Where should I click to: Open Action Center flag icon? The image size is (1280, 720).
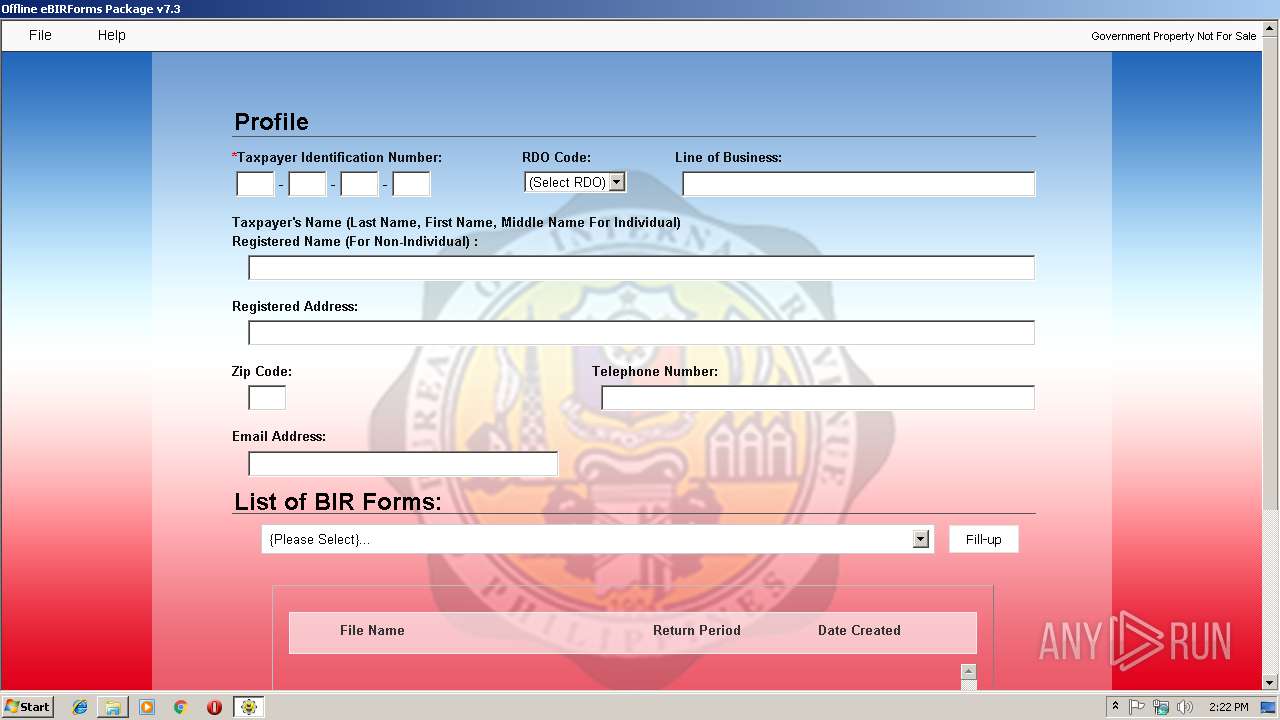tap(1137, 707)
